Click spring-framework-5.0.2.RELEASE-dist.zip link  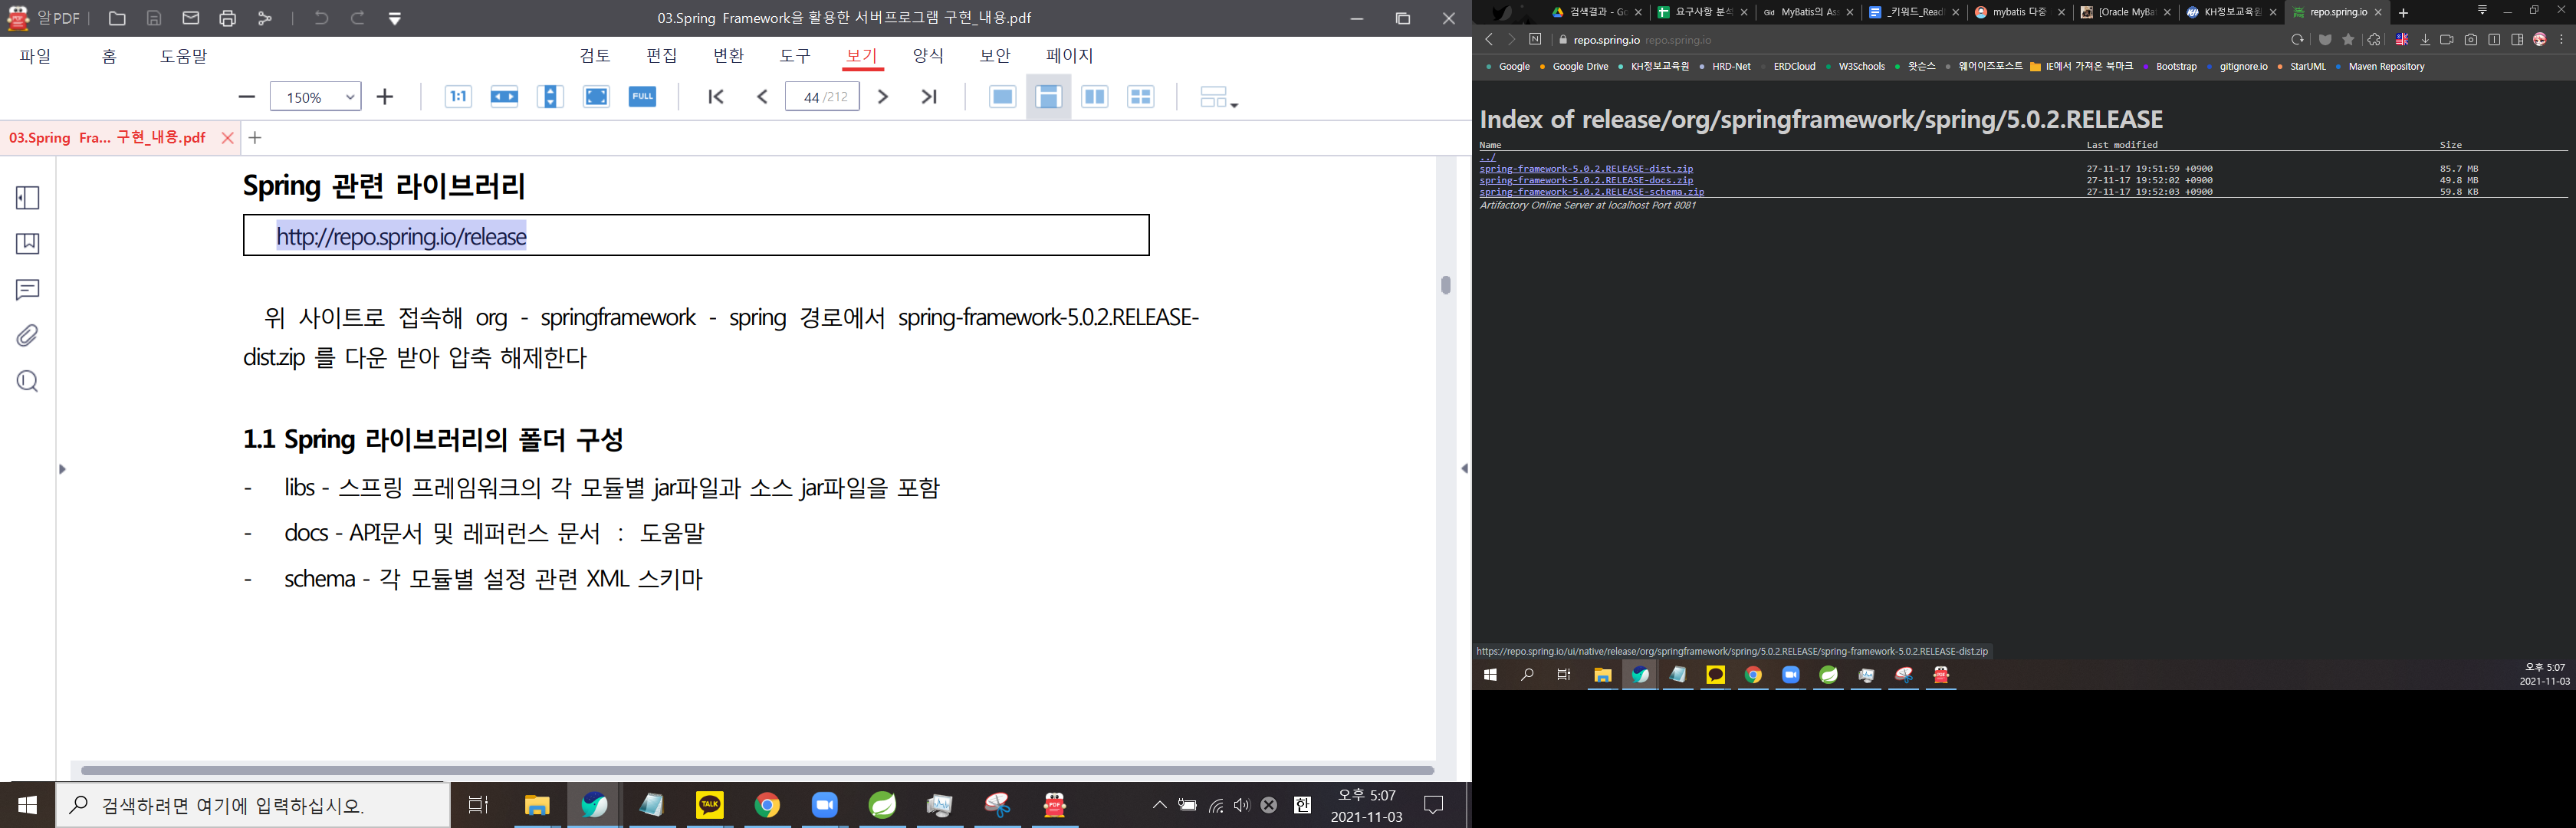click(x=1586, y=169)
